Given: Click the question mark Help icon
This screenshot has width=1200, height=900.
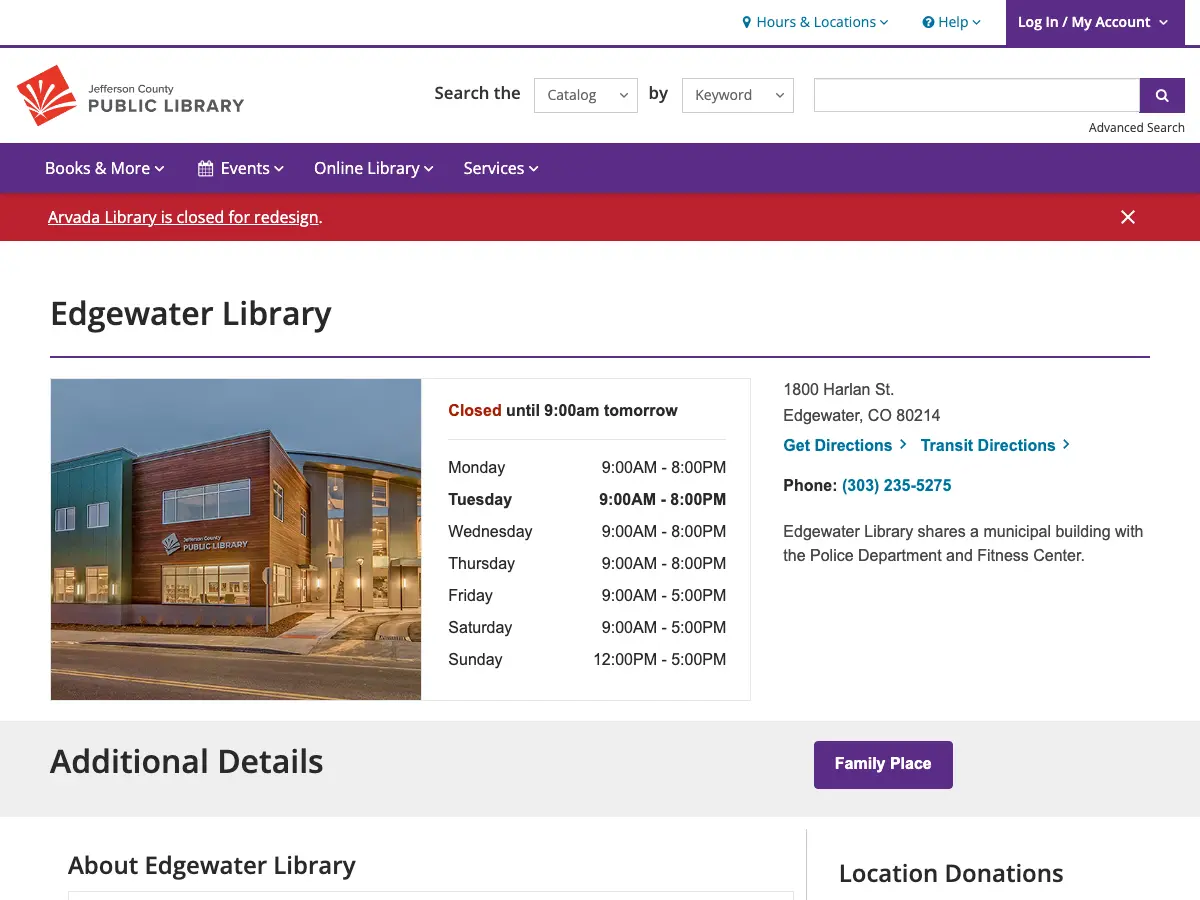Looking at the screenshot, I should [928, 22].
